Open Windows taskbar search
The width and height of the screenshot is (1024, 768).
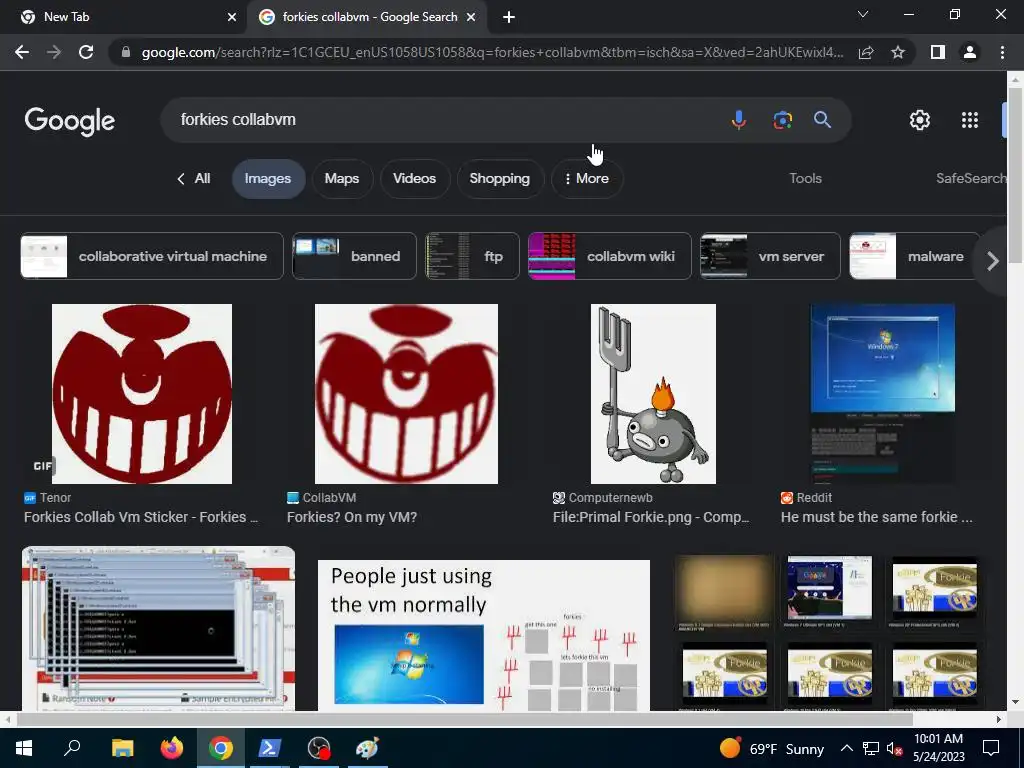tap(72, 748)
